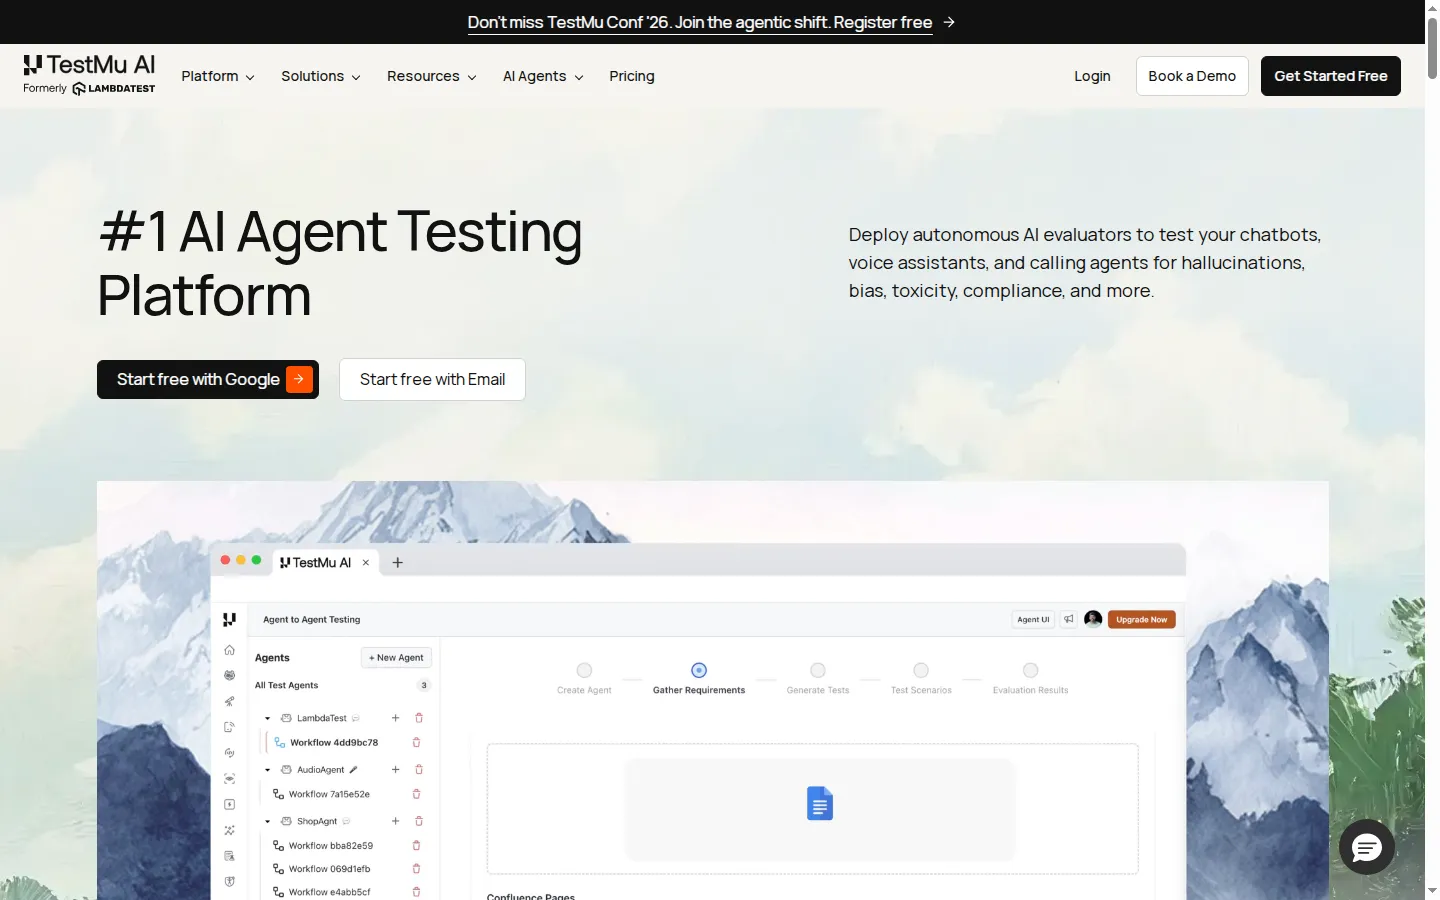Open the chat support bubble

point(1367,847)
